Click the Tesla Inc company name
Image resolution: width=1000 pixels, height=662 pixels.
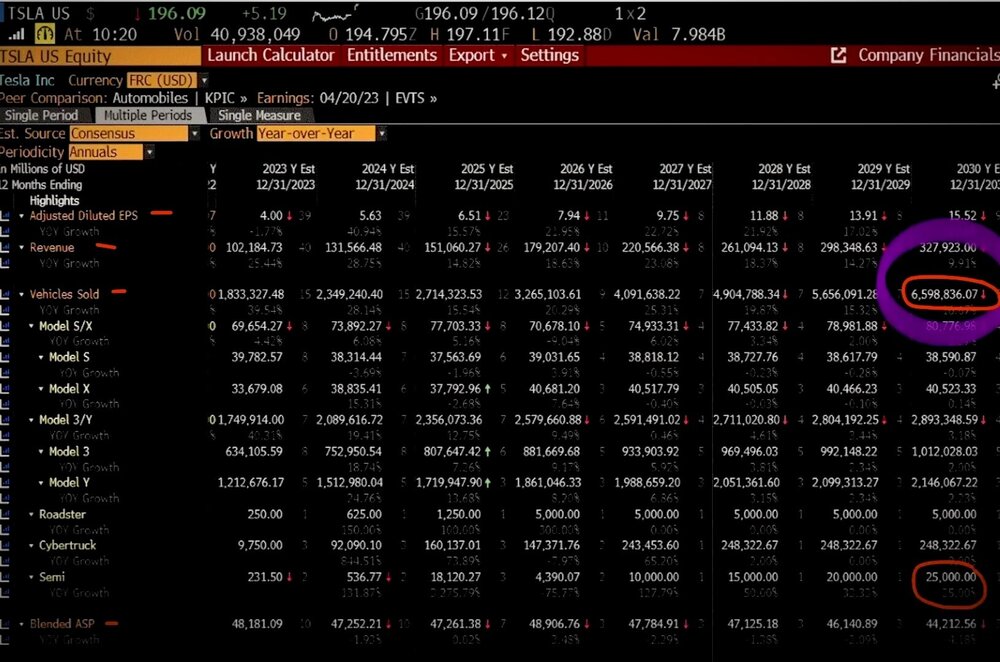coord(27,80)
